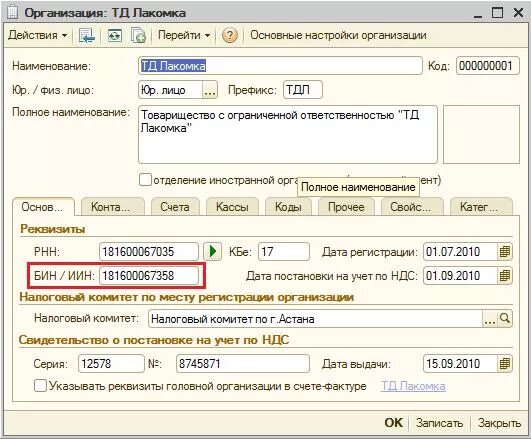Viewport: 531px width, 439px height.
Task: Click Код field 000000001
Action: pos(488,66)
